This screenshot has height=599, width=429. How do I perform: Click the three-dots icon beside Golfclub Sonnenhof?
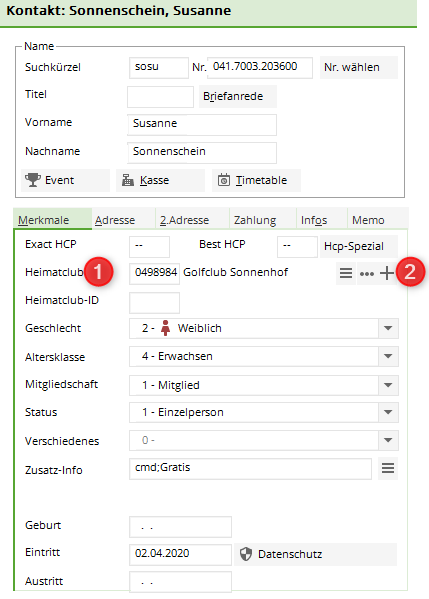pyautogui.click(x=367, y=274)
